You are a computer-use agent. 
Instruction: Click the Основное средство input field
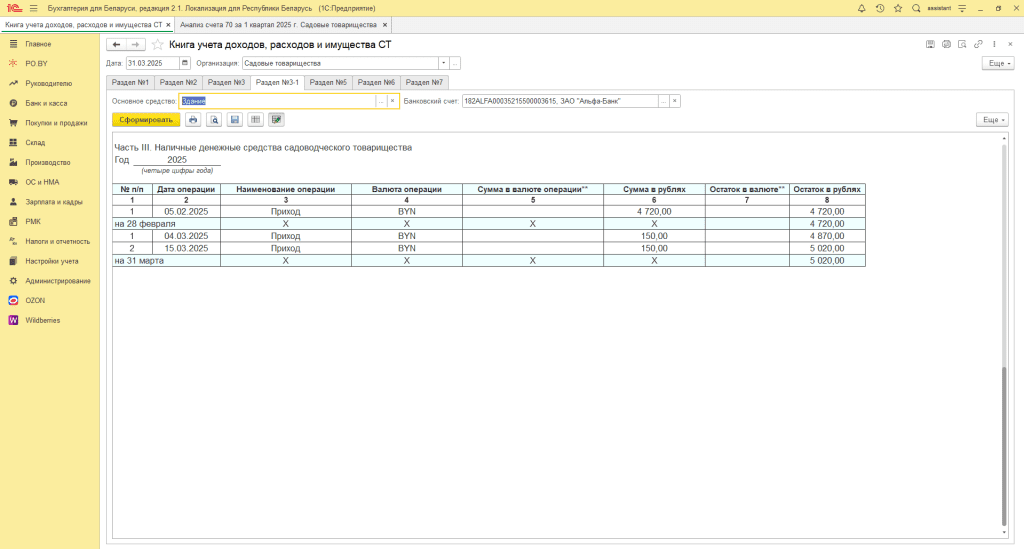pos(278,101)
